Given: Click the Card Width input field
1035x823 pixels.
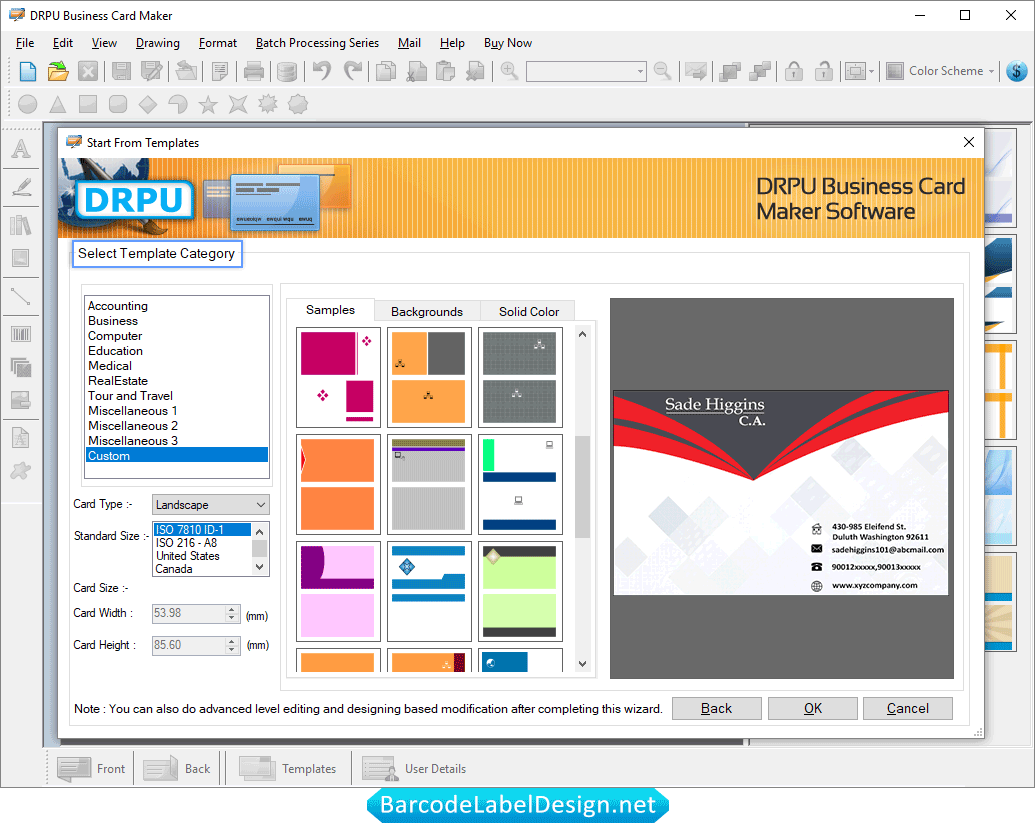Looking at the screenshot, I should pos(189,614).
